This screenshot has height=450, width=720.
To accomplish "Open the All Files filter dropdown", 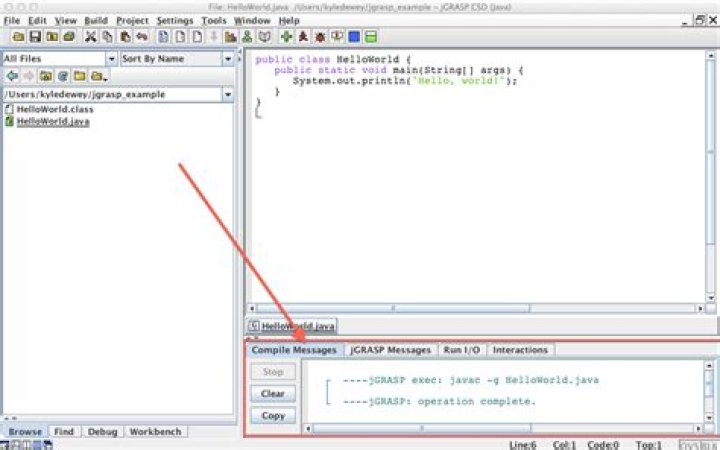I will (x=112, y=58).
